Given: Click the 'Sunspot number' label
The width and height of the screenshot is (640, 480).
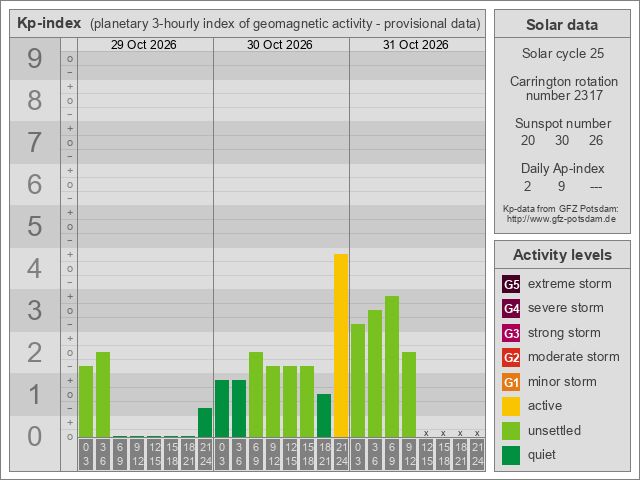Looking at the screenshot, I should coord(563,123).
